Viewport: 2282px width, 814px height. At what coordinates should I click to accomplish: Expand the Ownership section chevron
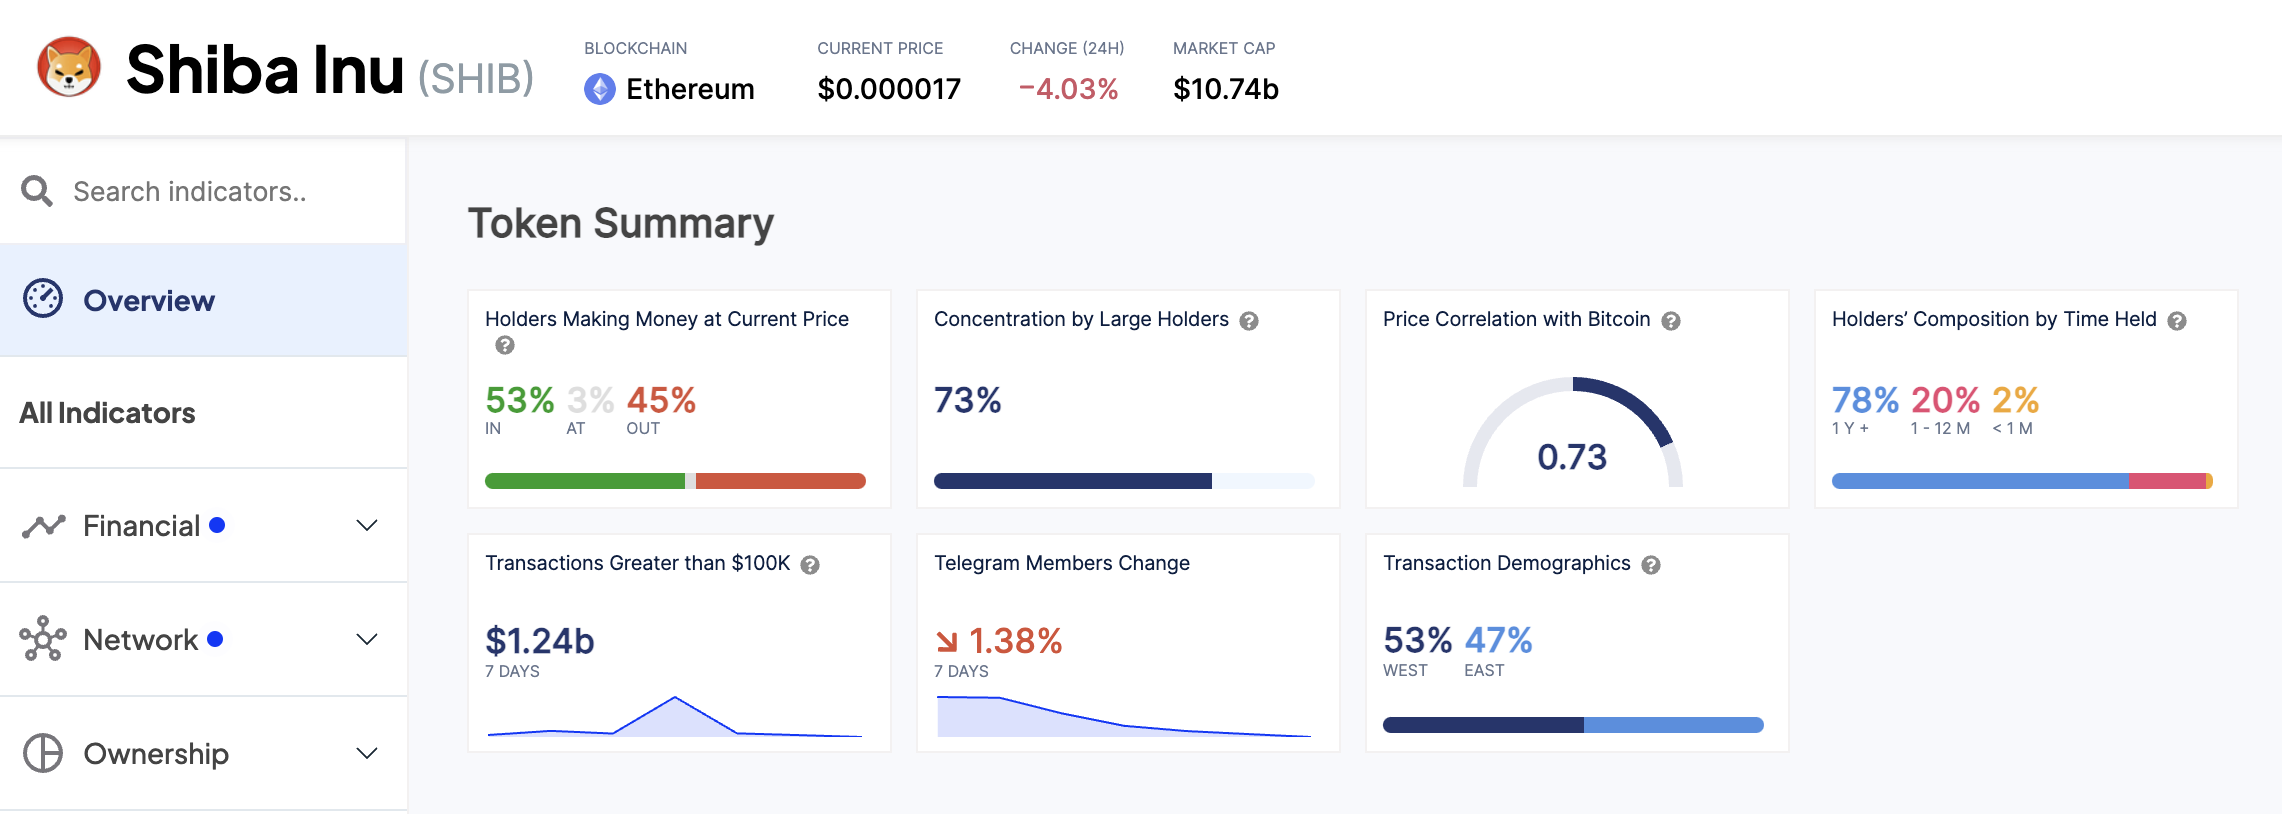pos(367,753)
